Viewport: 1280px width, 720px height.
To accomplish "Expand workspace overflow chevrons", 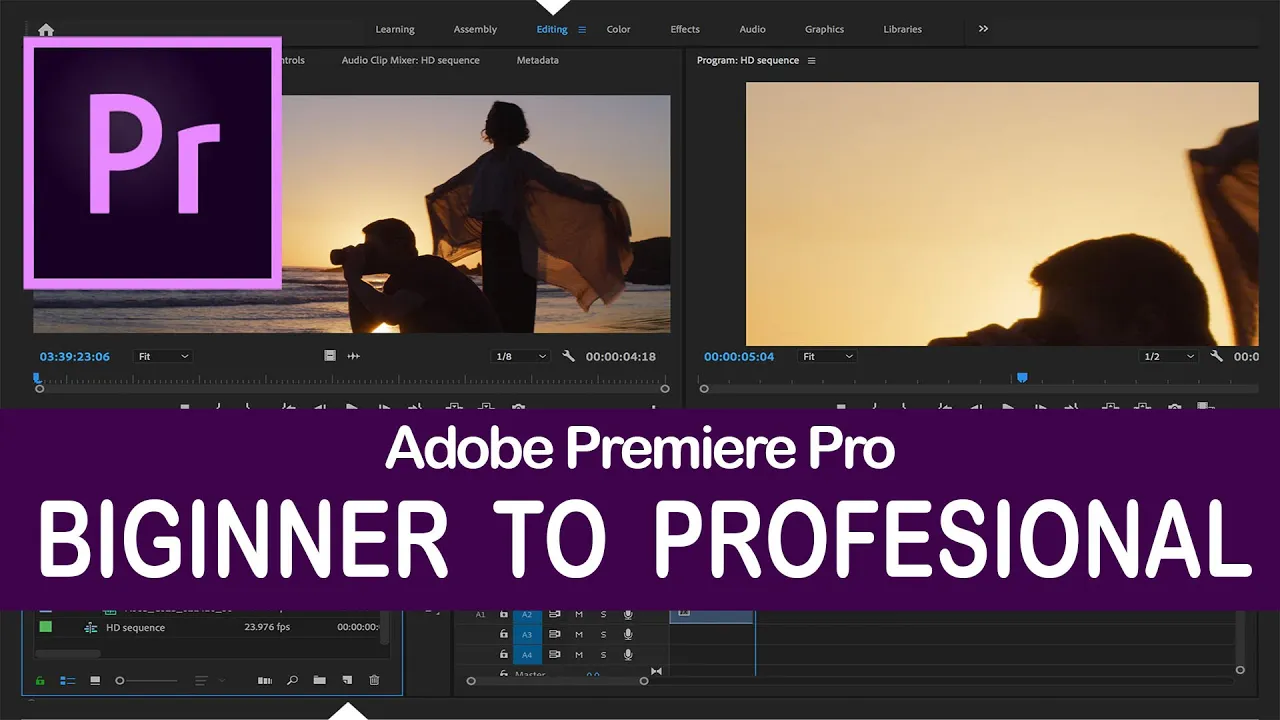I will tap(983, 29).
